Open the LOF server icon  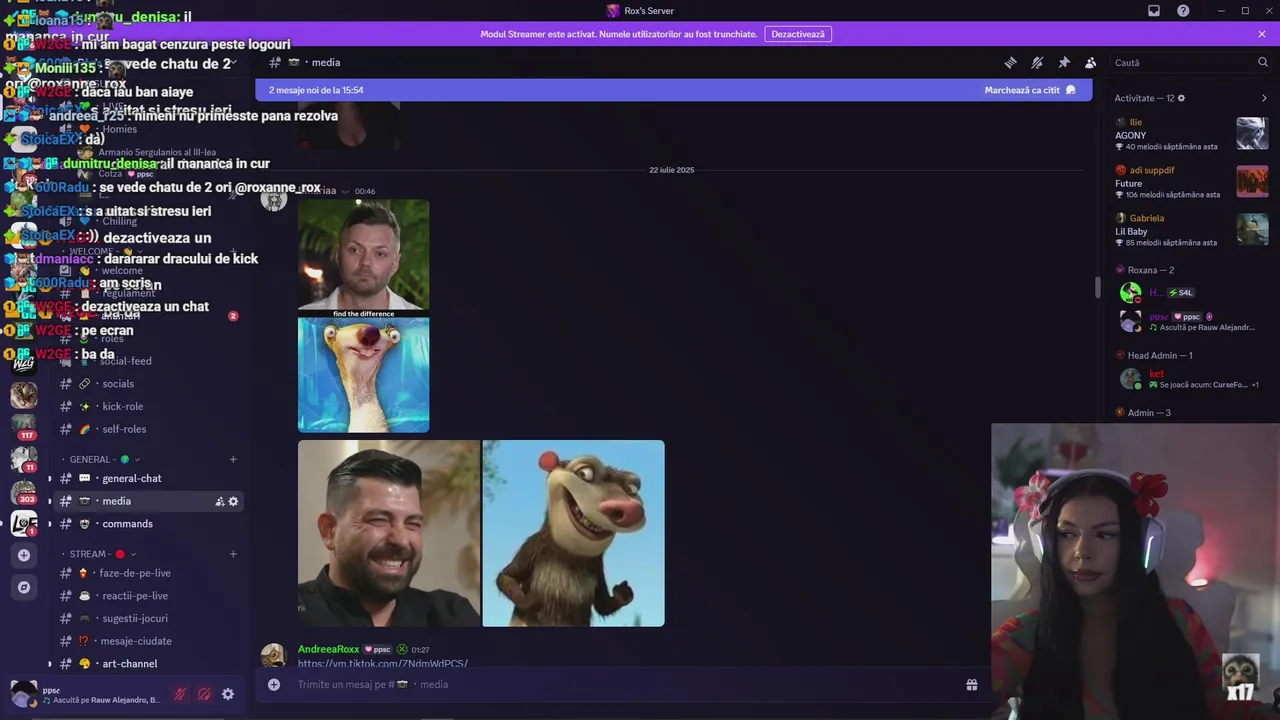(x=24, y=523)
